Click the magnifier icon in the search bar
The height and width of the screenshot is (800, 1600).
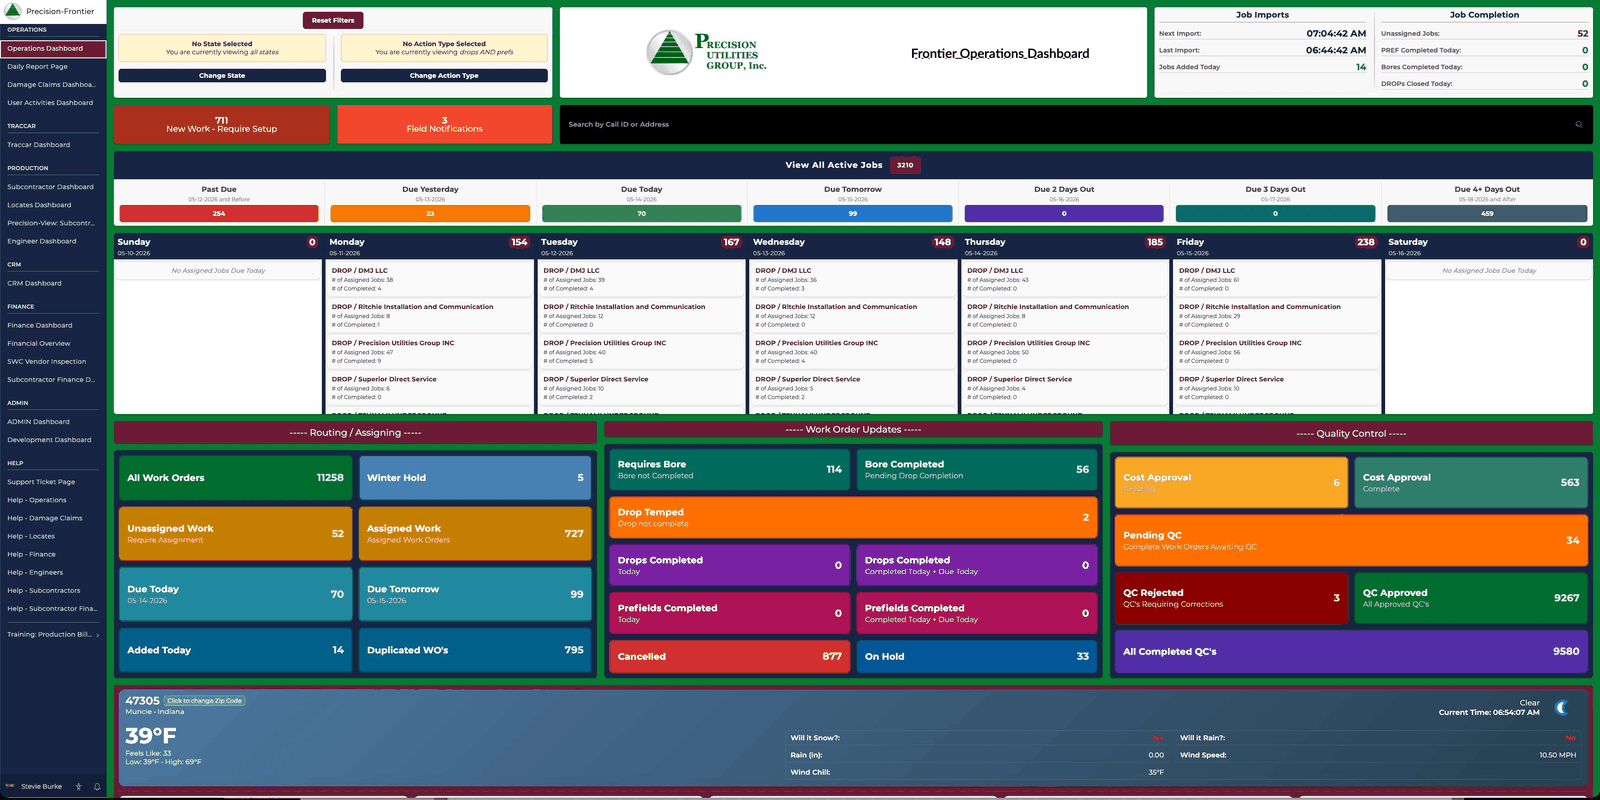coord(1579,124)
